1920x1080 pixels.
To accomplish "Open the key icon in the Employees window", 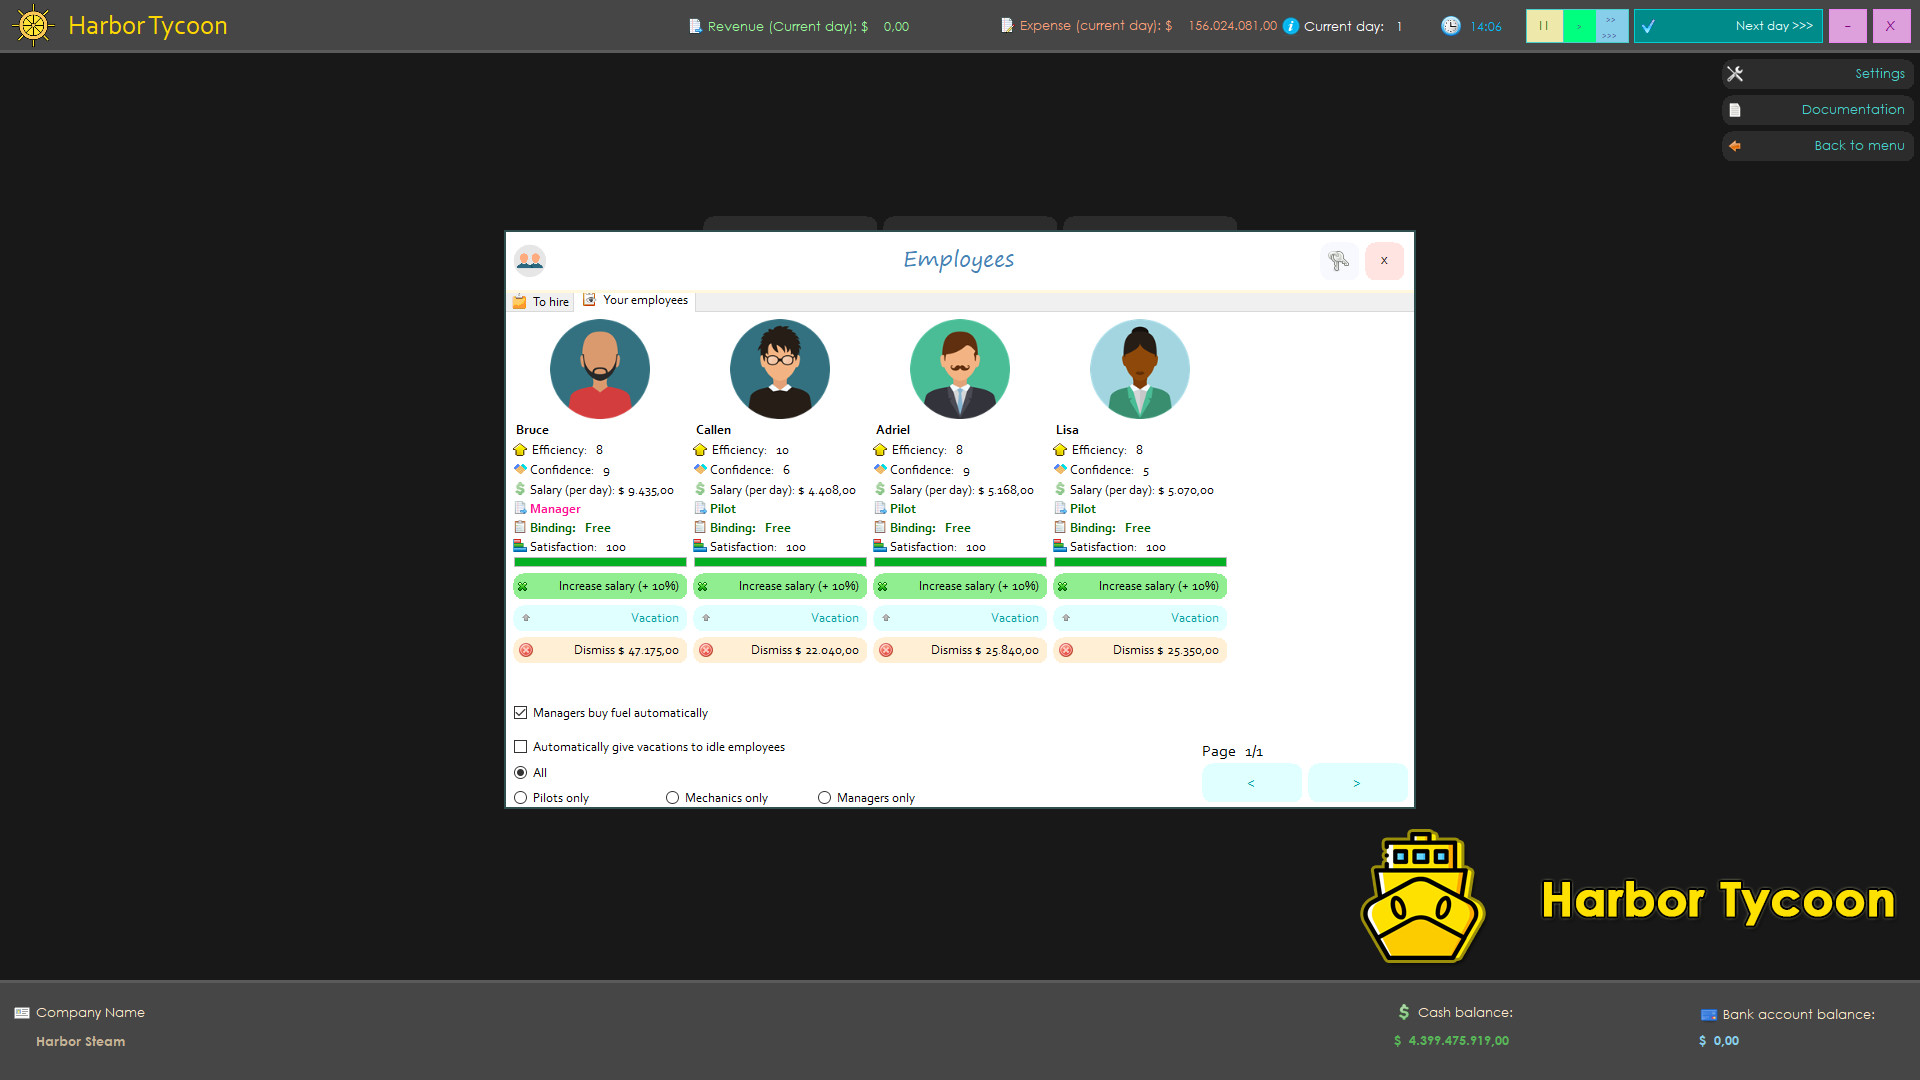I will point(1339,260).
